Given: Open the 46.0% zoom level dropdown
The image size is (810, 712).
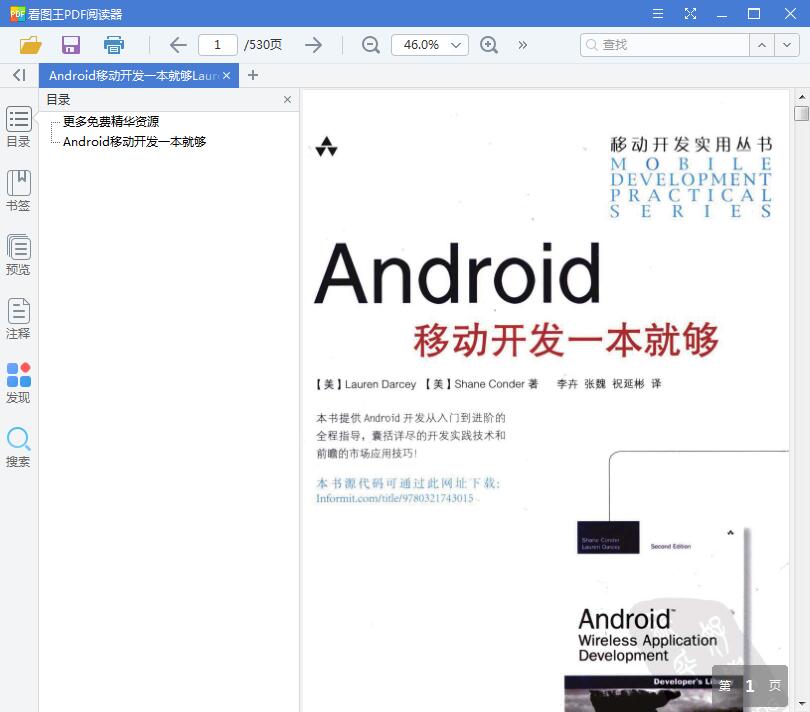Looking at the screenshot, I should (x=429, y=45).
